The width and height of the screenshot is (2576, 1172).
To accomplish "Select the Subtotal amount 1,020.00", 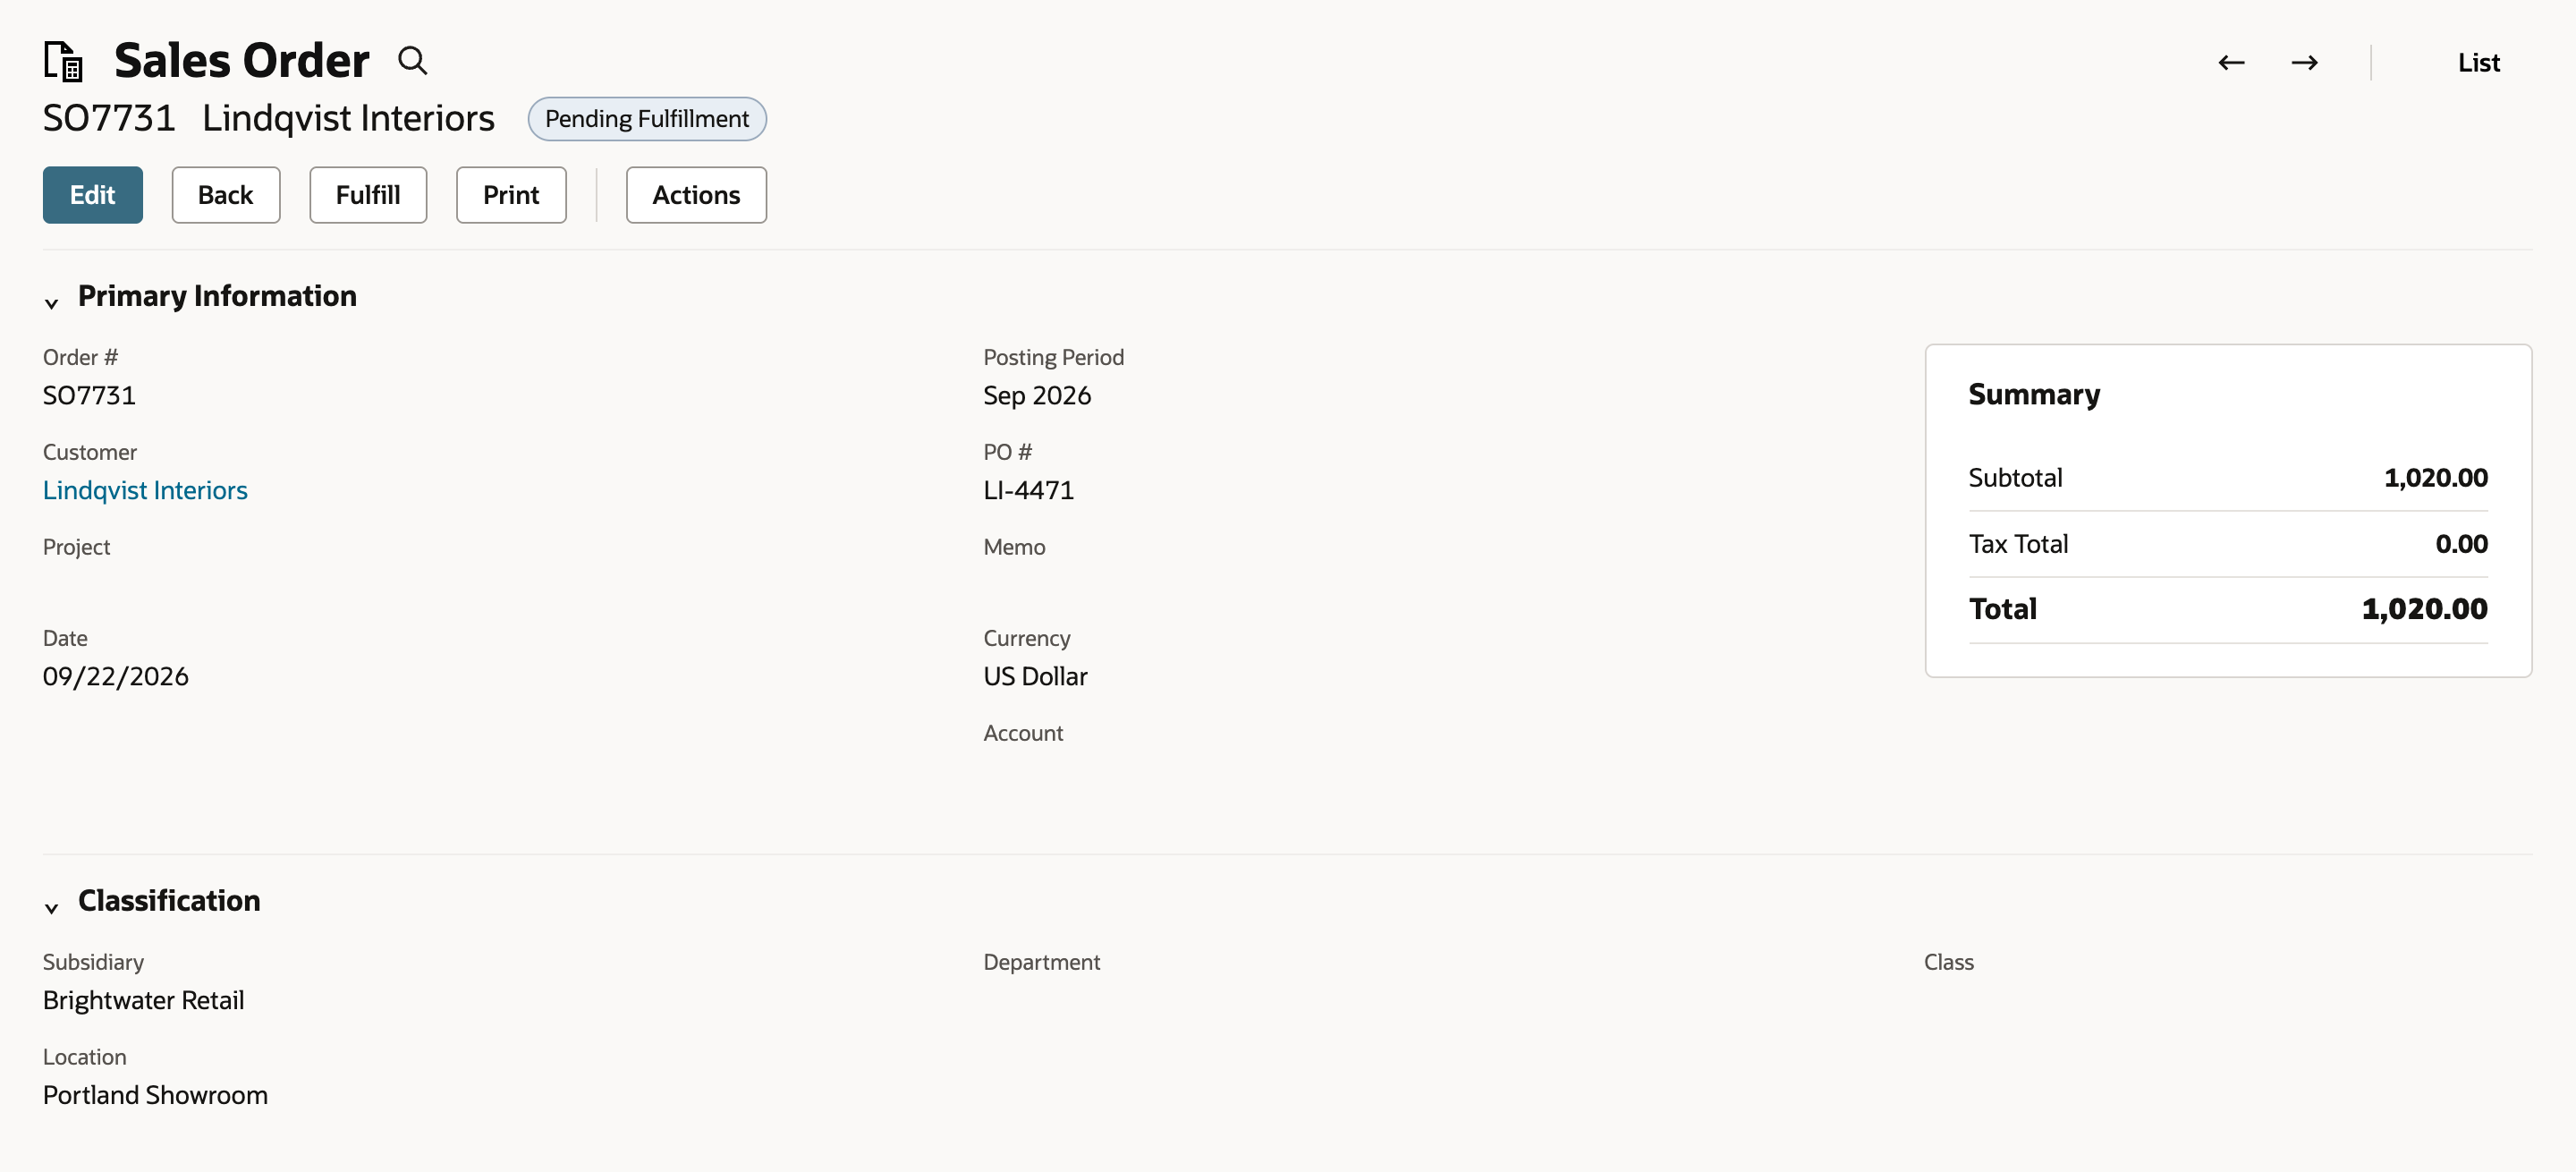I will click(2435, 478).
